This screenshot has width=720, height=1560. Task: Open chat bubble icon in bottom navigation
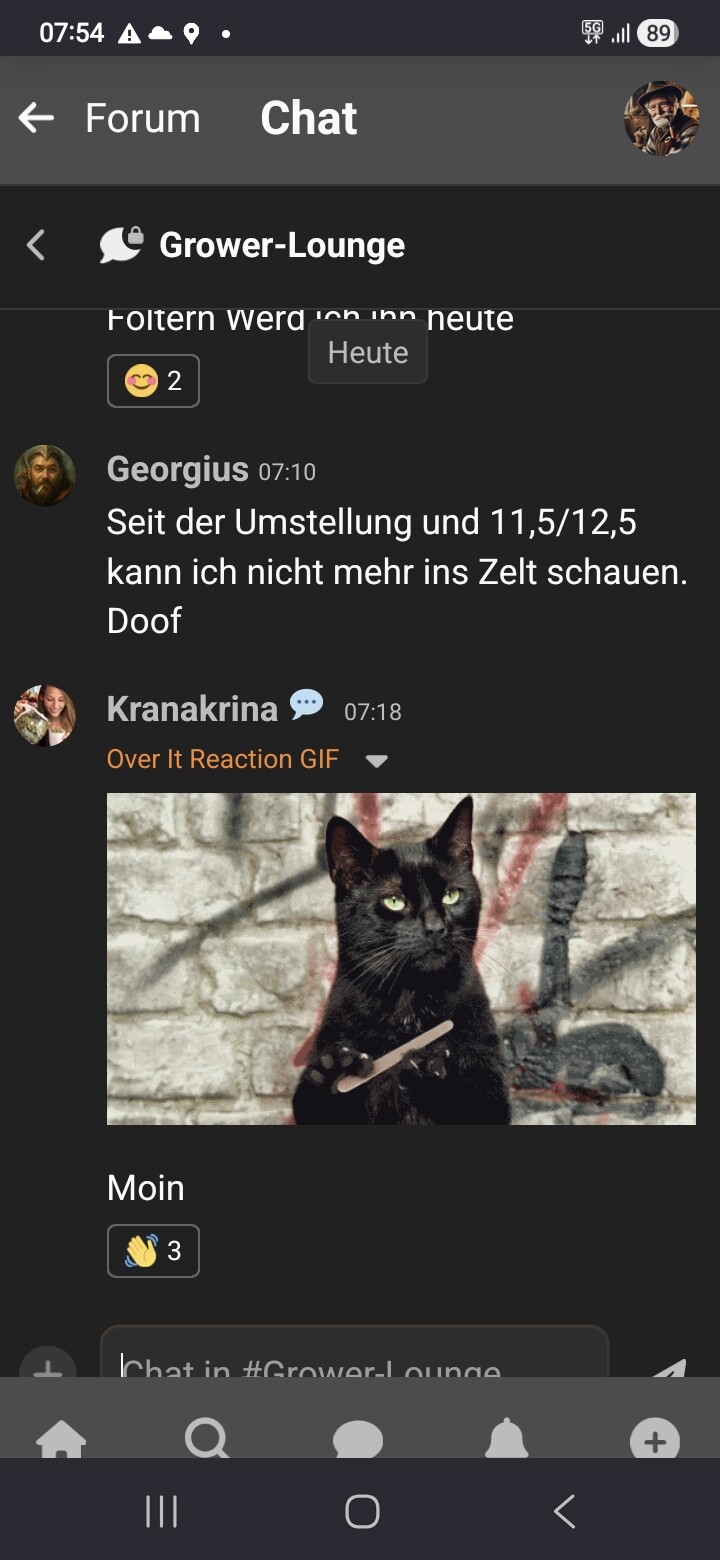[358, 1438]
